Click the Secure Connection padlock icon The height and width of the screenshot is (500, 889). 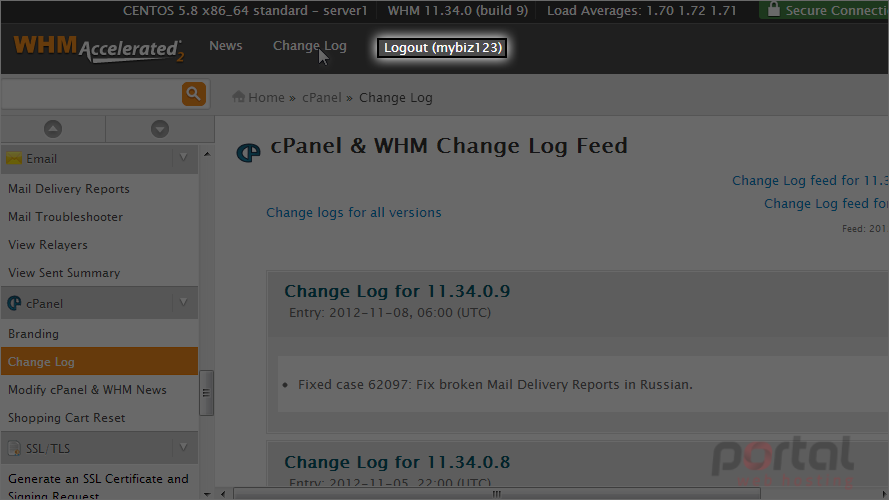click(773, 9)
